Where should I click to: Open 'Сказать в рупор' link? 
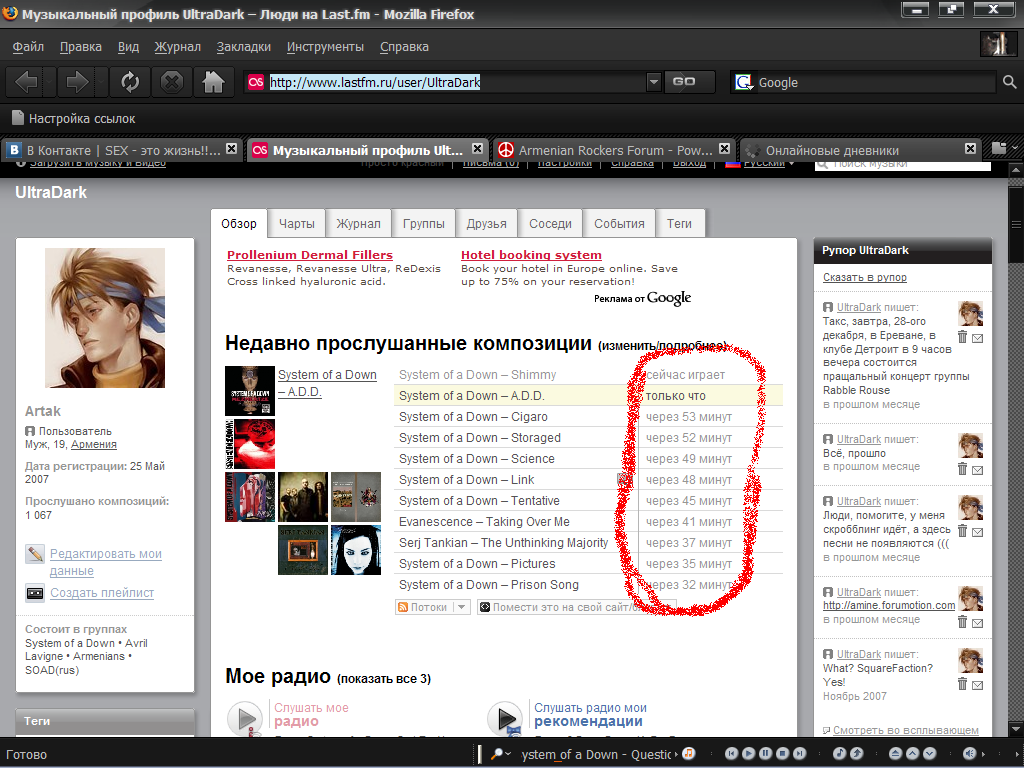click(x=865, y=277)
